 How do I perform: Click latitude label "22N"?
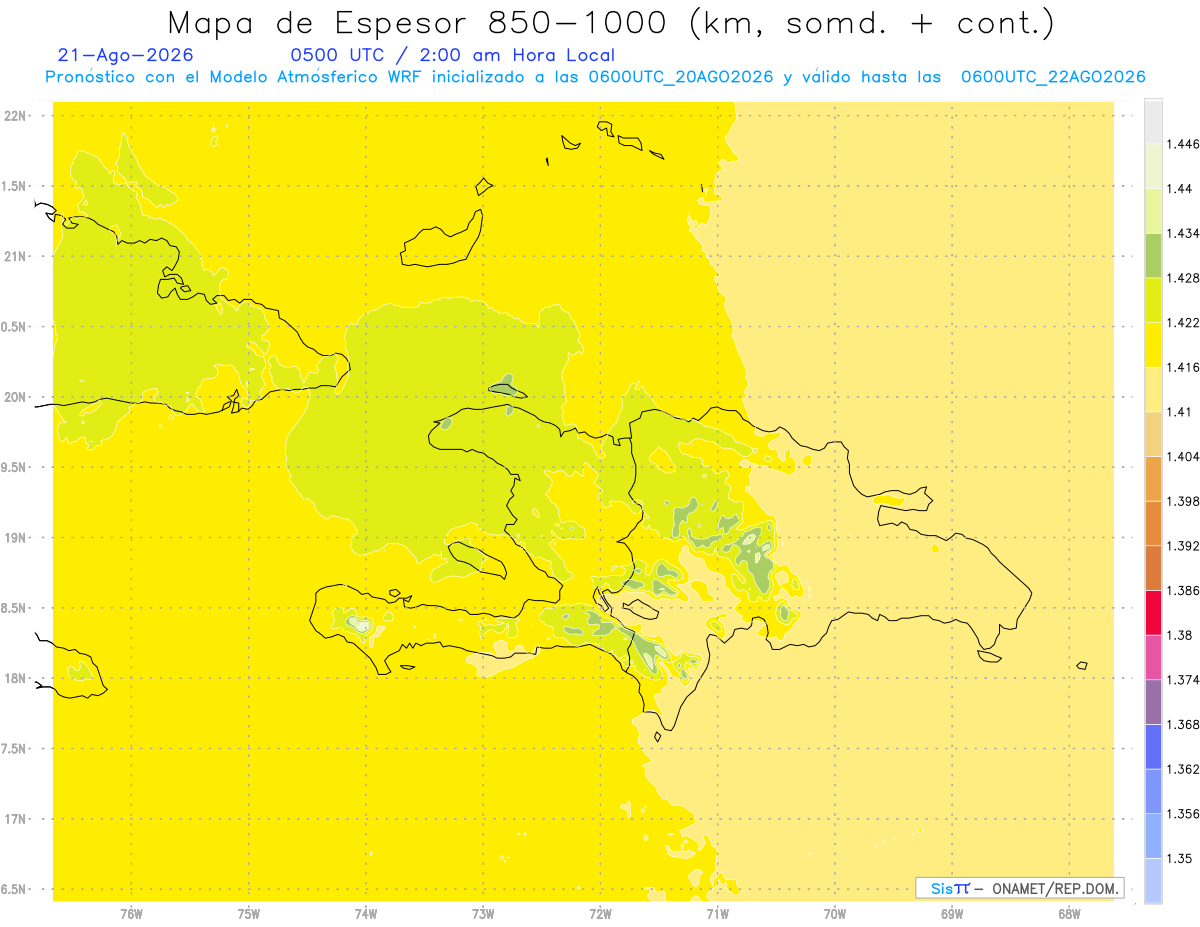coord(15,116)
